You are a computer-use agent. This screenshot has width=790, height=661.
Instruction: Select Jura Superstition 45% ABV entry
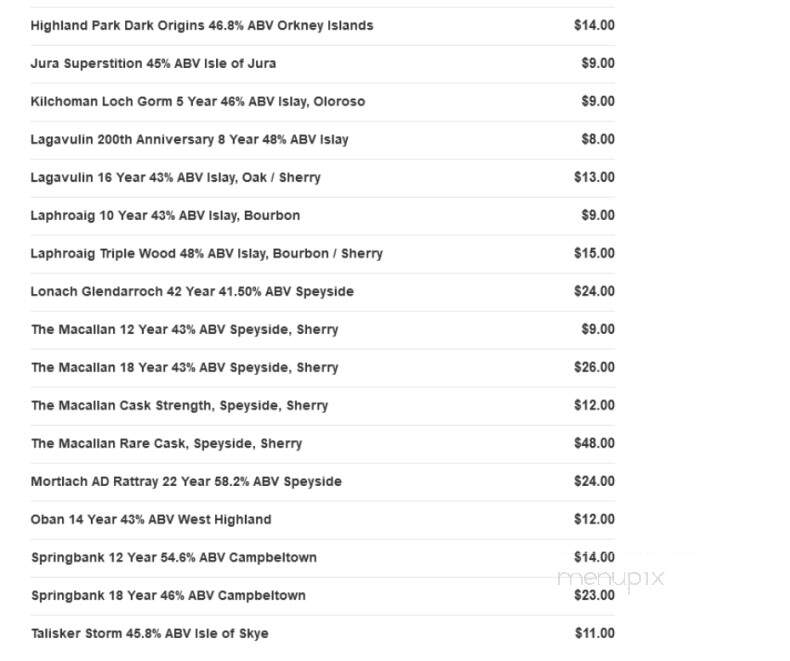[322, 64]
